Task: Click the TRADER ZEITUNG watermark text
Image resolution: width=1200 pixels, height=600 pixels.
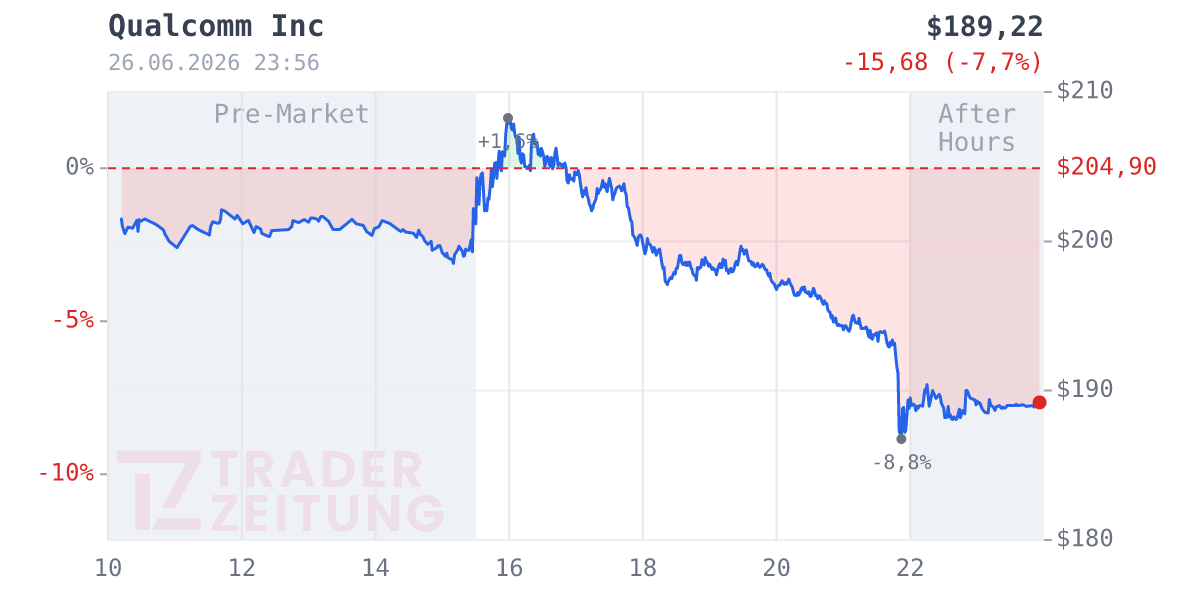Action: 327,491
